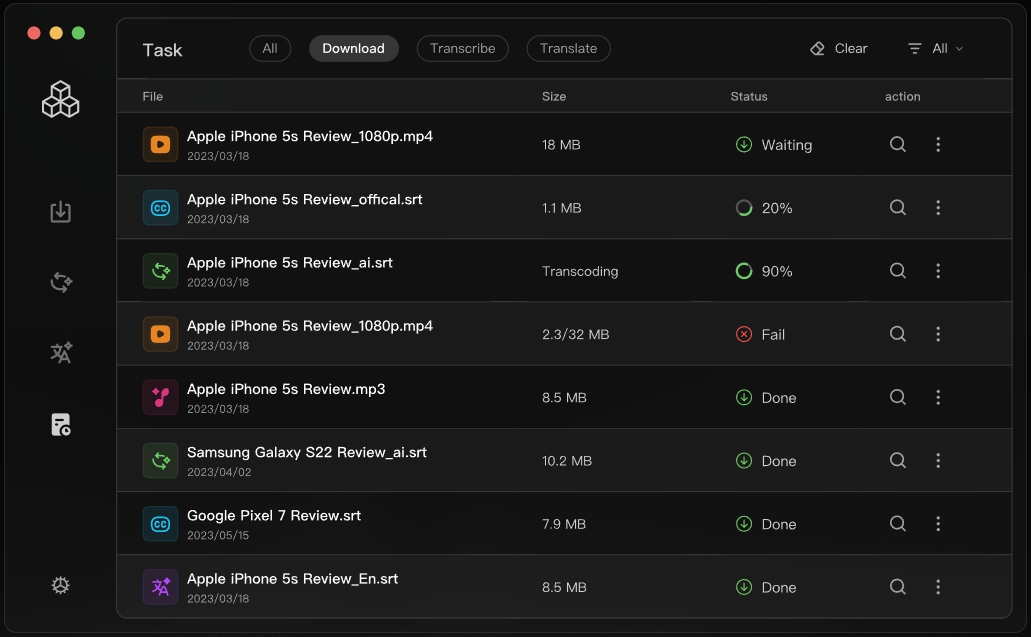The height and width of the screenshot is (637, 1031).
Task: Click the orange video icon on the Fail row
Action: coord(160,334)
